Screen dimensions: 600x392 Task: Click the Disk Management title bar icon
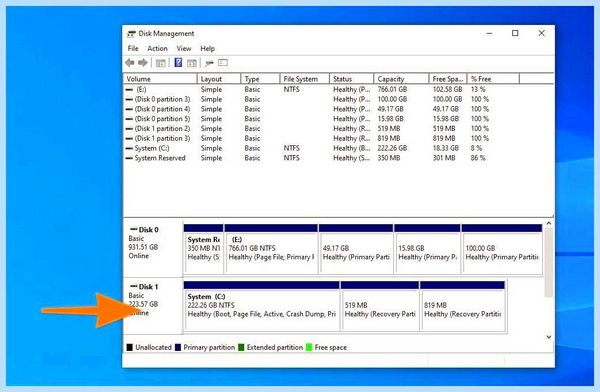(x=131, y=34)
